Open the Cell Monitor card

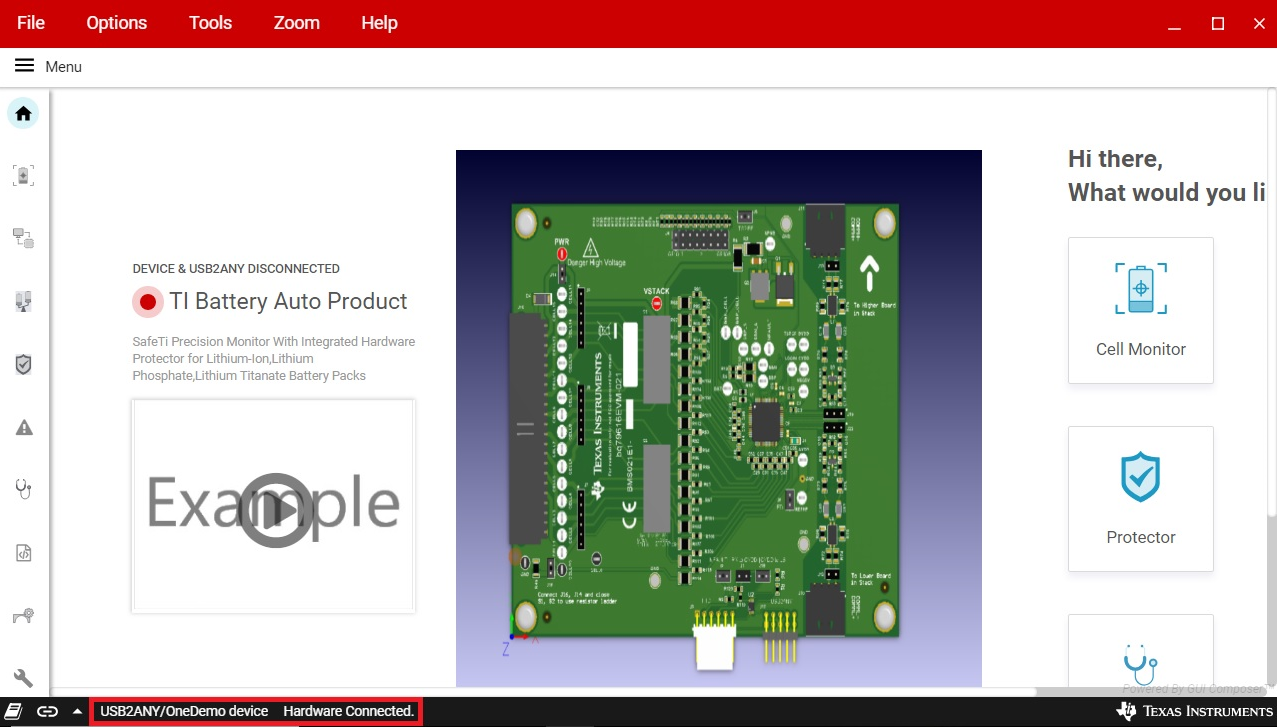click(x=1140, y=310)
